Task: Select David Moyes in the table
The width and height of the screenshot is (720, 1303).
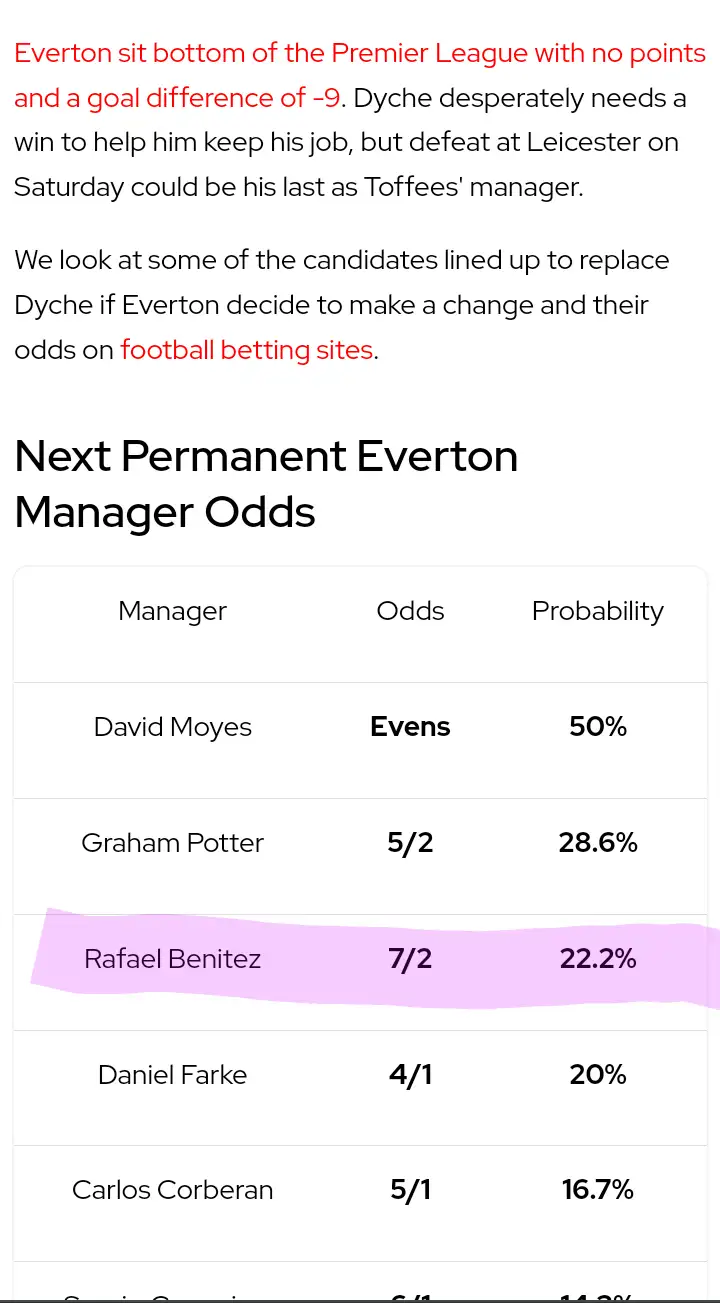Action: pyautogui.click(x=172, y=727)
